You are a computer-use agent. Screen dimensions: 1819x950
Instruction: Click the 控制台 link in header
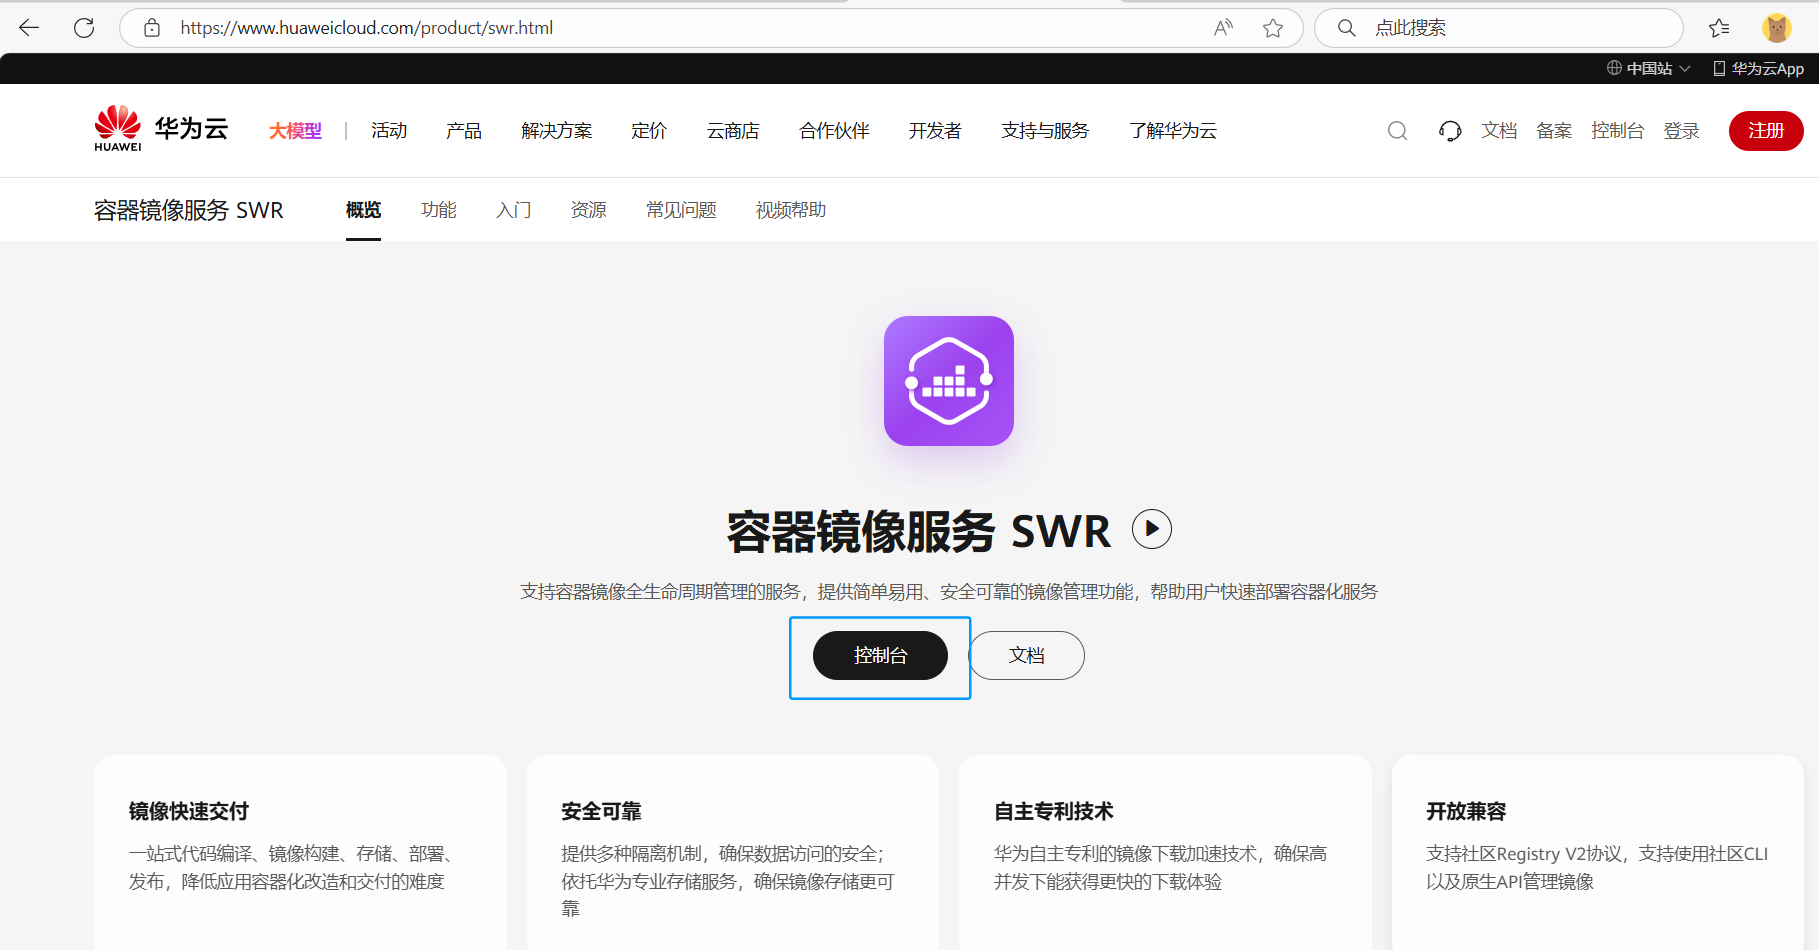[x=1618, y=131]
